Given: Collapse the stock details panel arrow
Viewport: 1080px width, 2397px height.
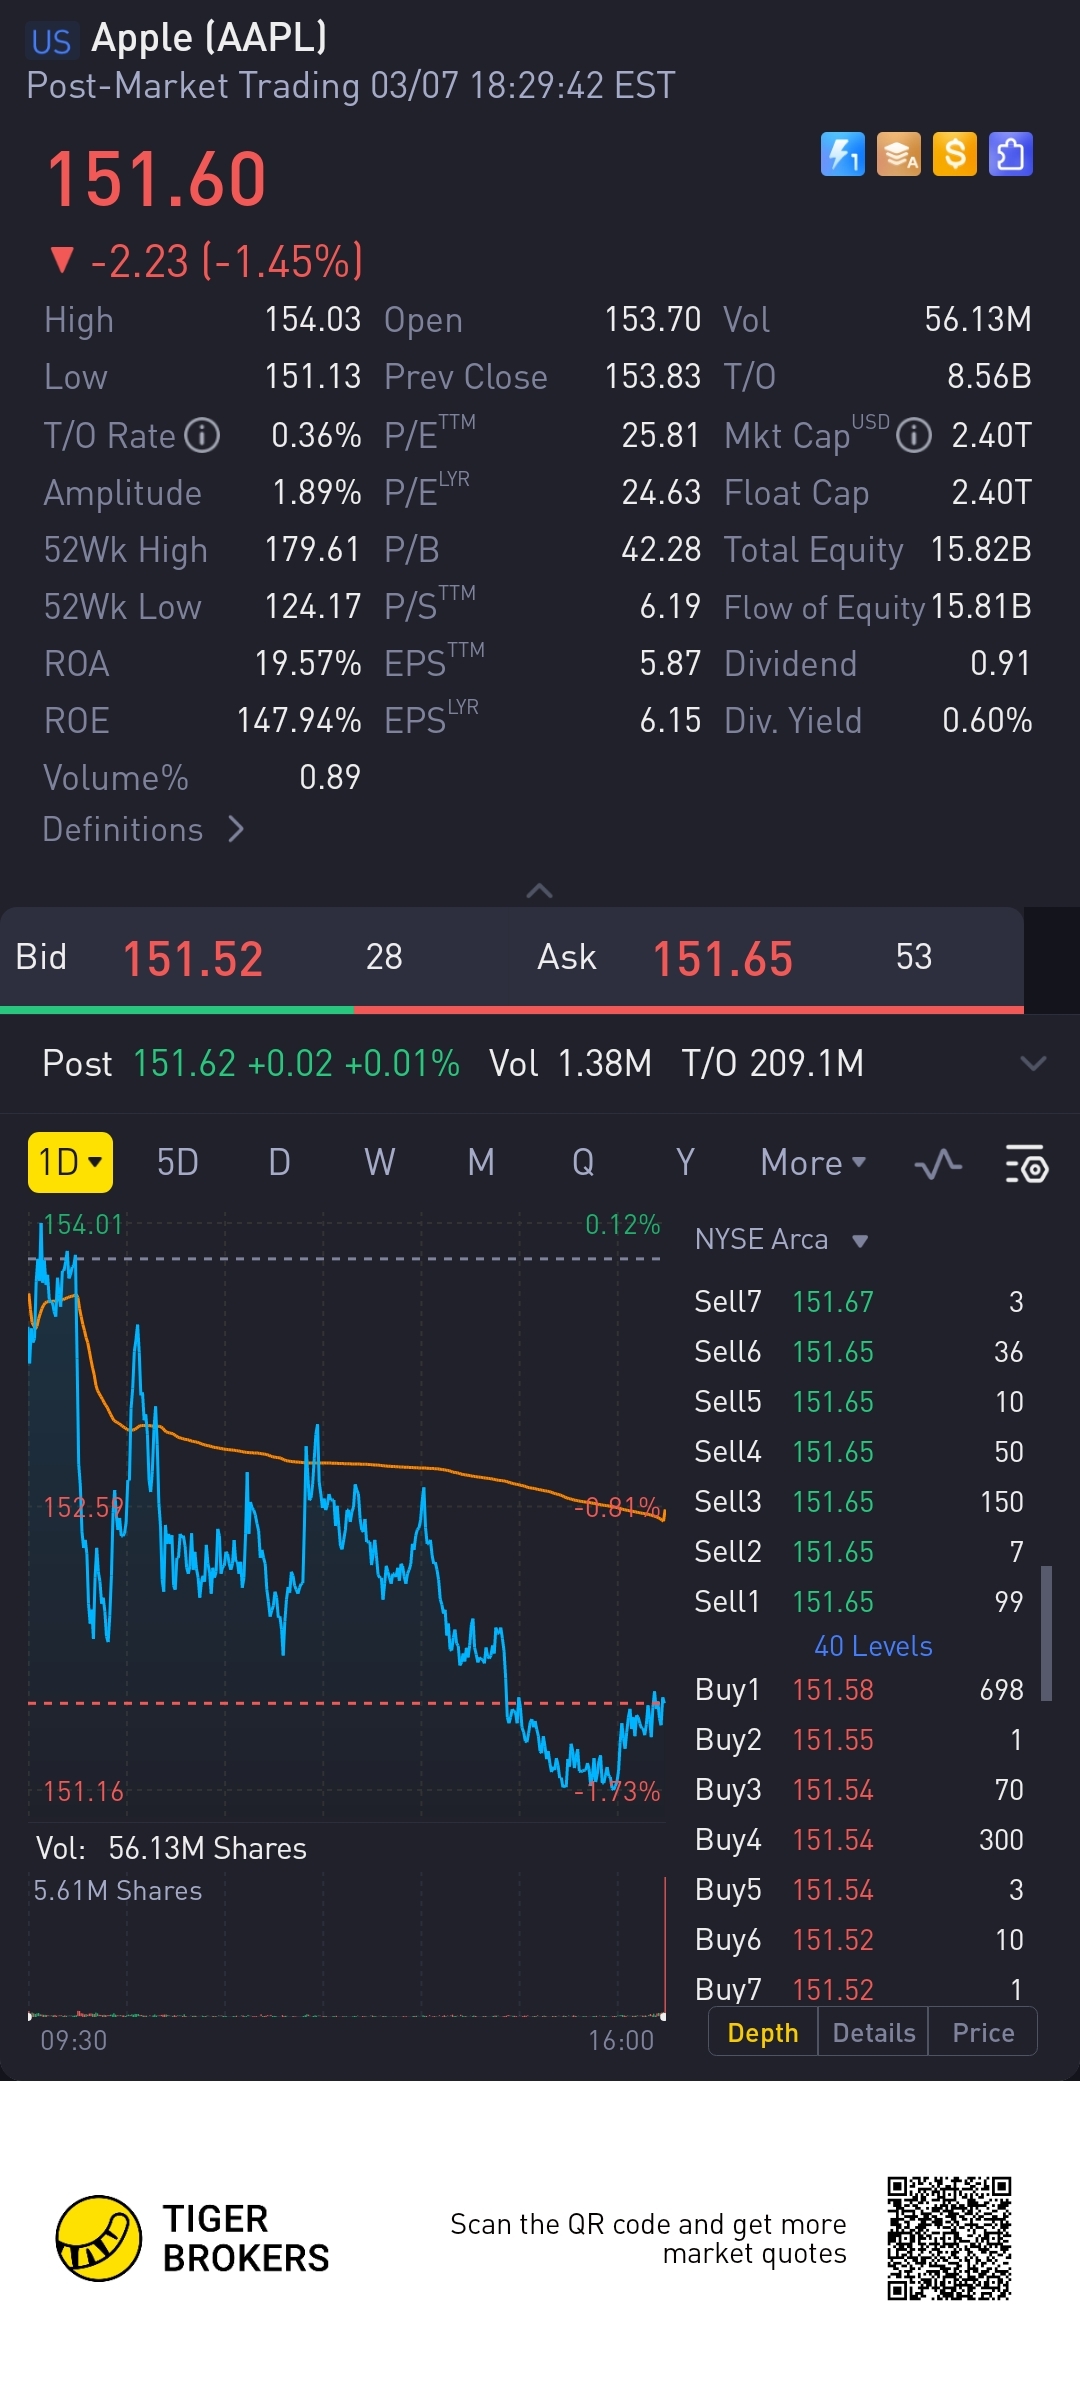Looking at the screenshot, I should coord(539,890).
